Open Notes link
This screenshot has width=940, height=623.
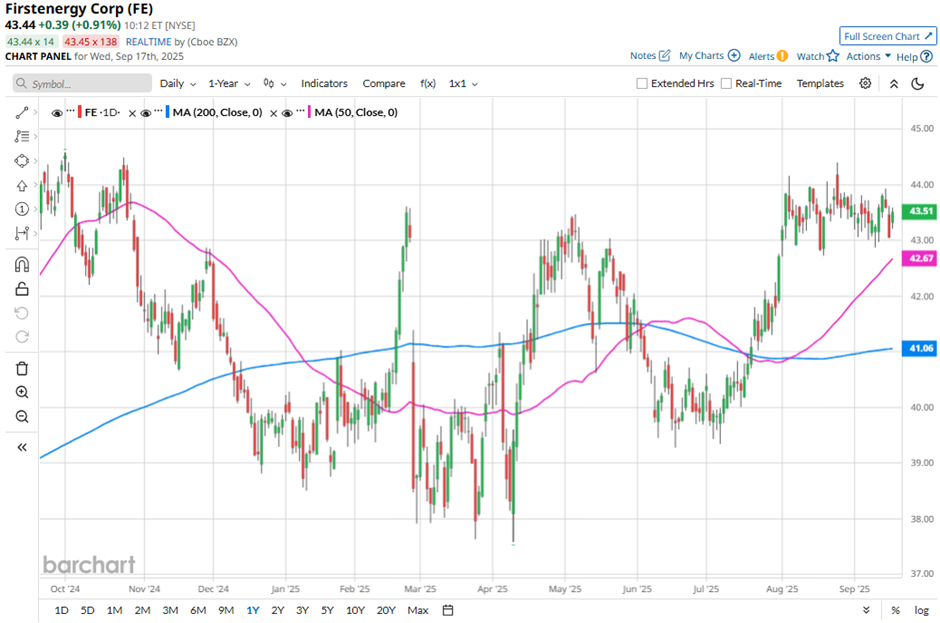click(650, 56)
